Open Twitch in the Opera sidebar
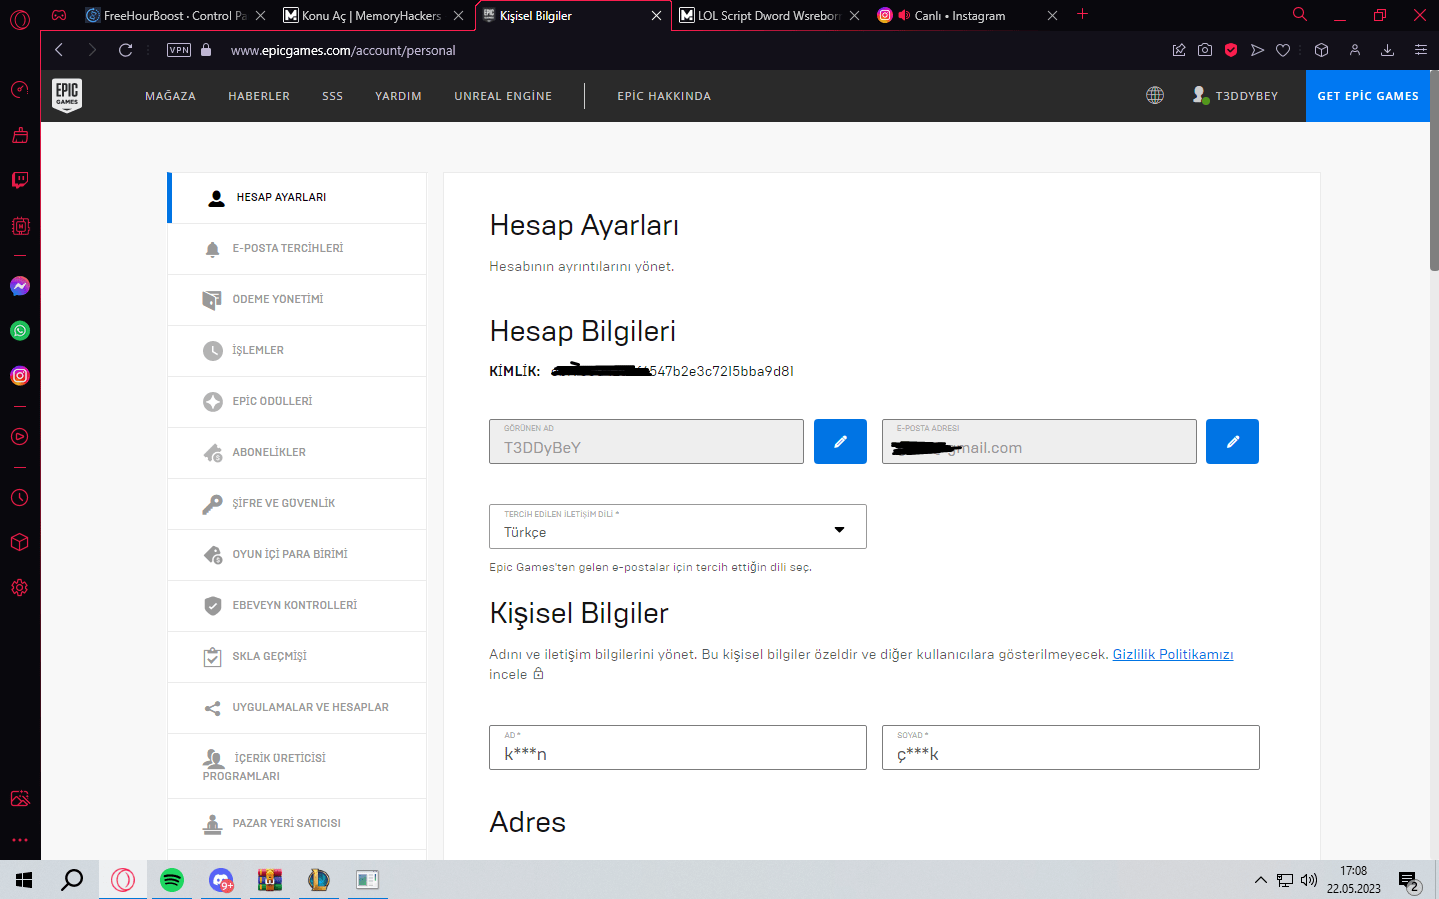 click(x=20, y=180)
